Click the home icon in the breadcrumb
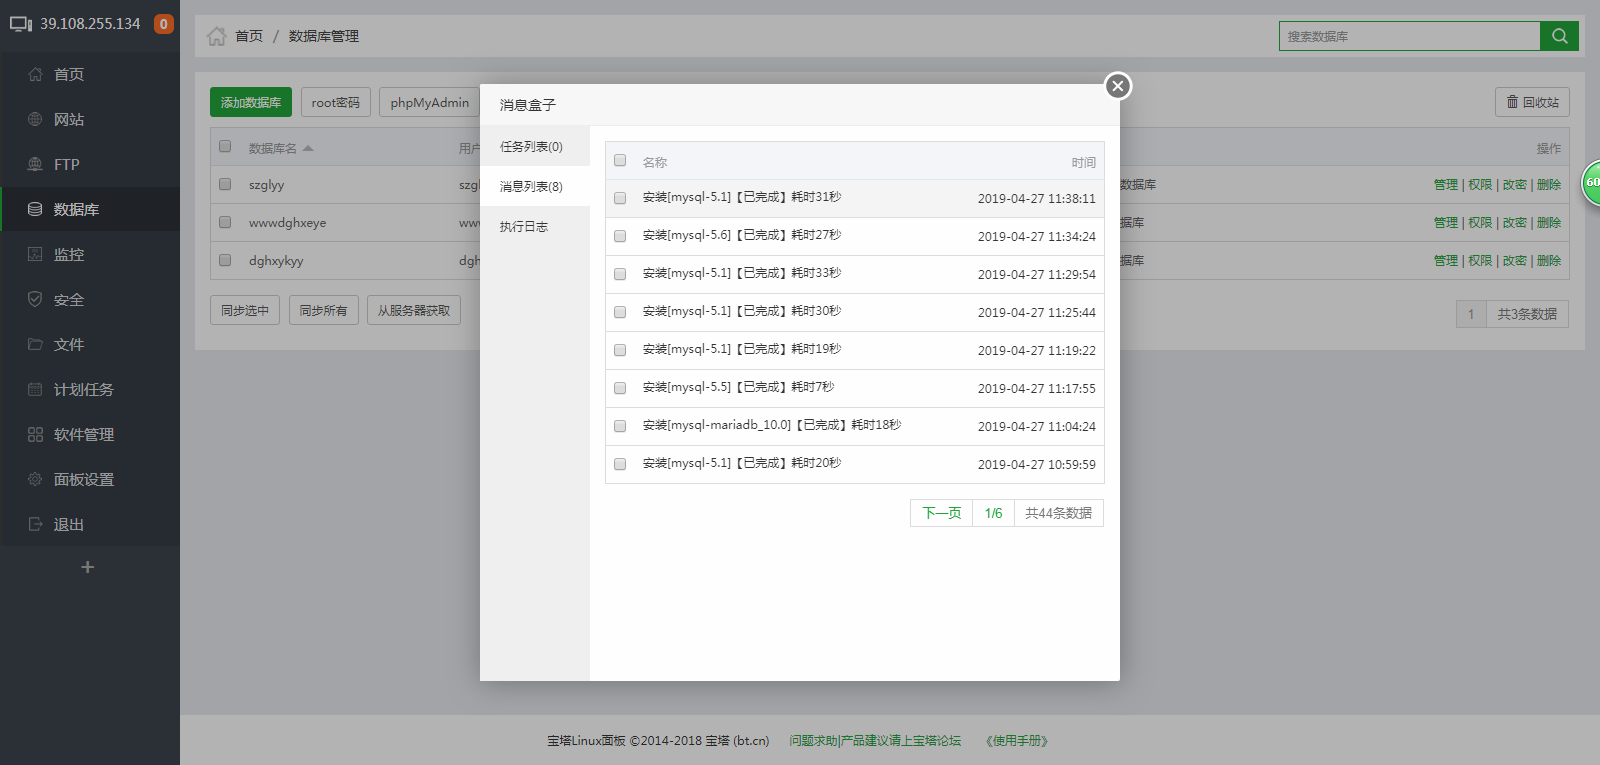Viewport: 1600px width, 765px height. tap(217, 36)
